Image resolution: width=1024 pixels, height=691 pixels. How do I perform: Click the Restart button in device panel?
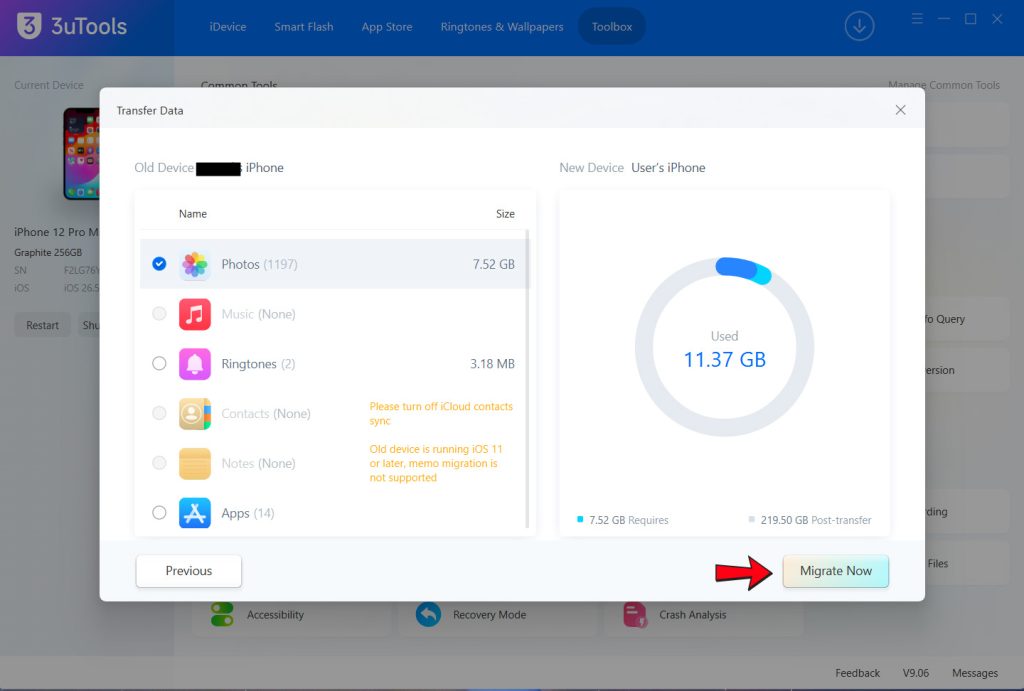(x=42, y=325)
